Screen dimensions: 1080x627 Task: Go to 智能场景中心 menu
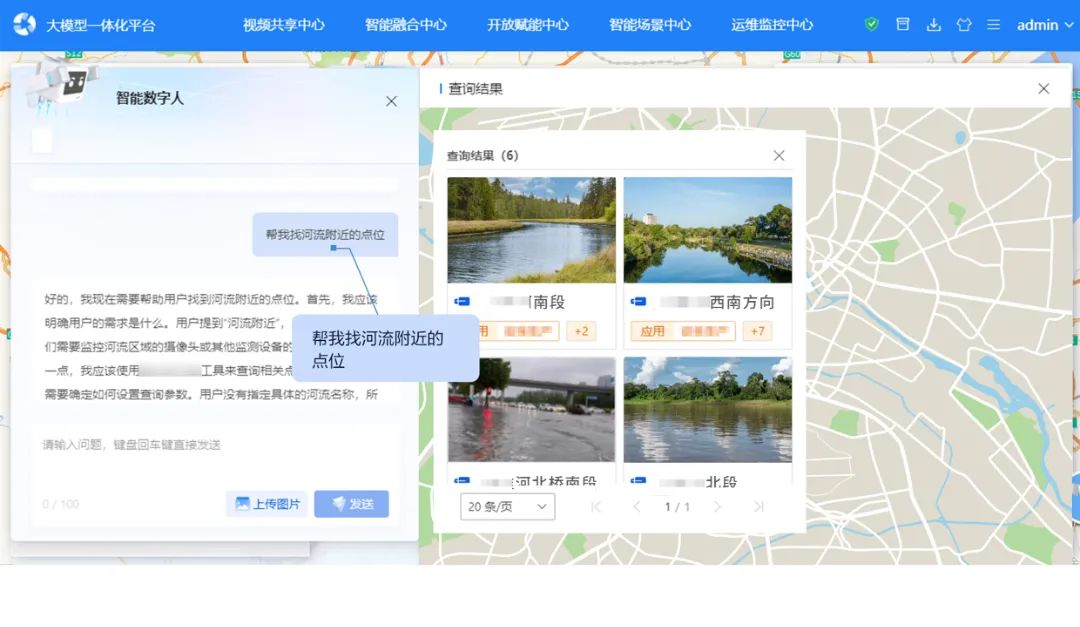(x=650, y=25)
